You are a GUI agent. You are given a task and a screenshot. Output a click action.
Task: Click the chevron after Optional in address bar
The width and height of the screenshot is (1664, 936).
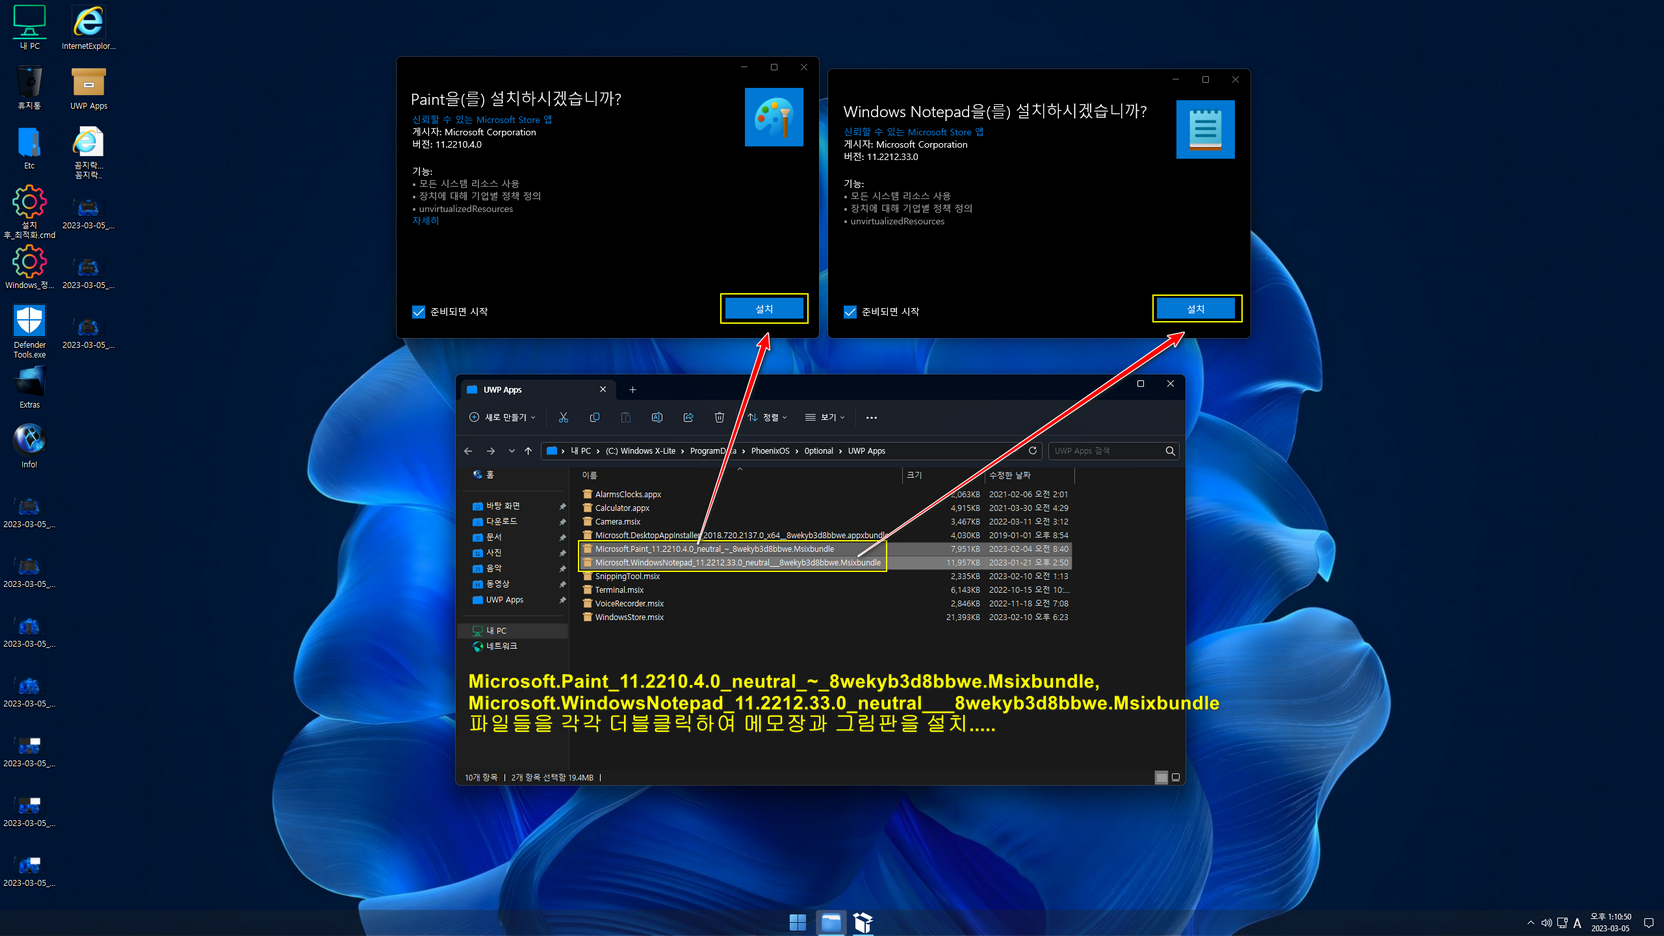[x=840, y=451]
